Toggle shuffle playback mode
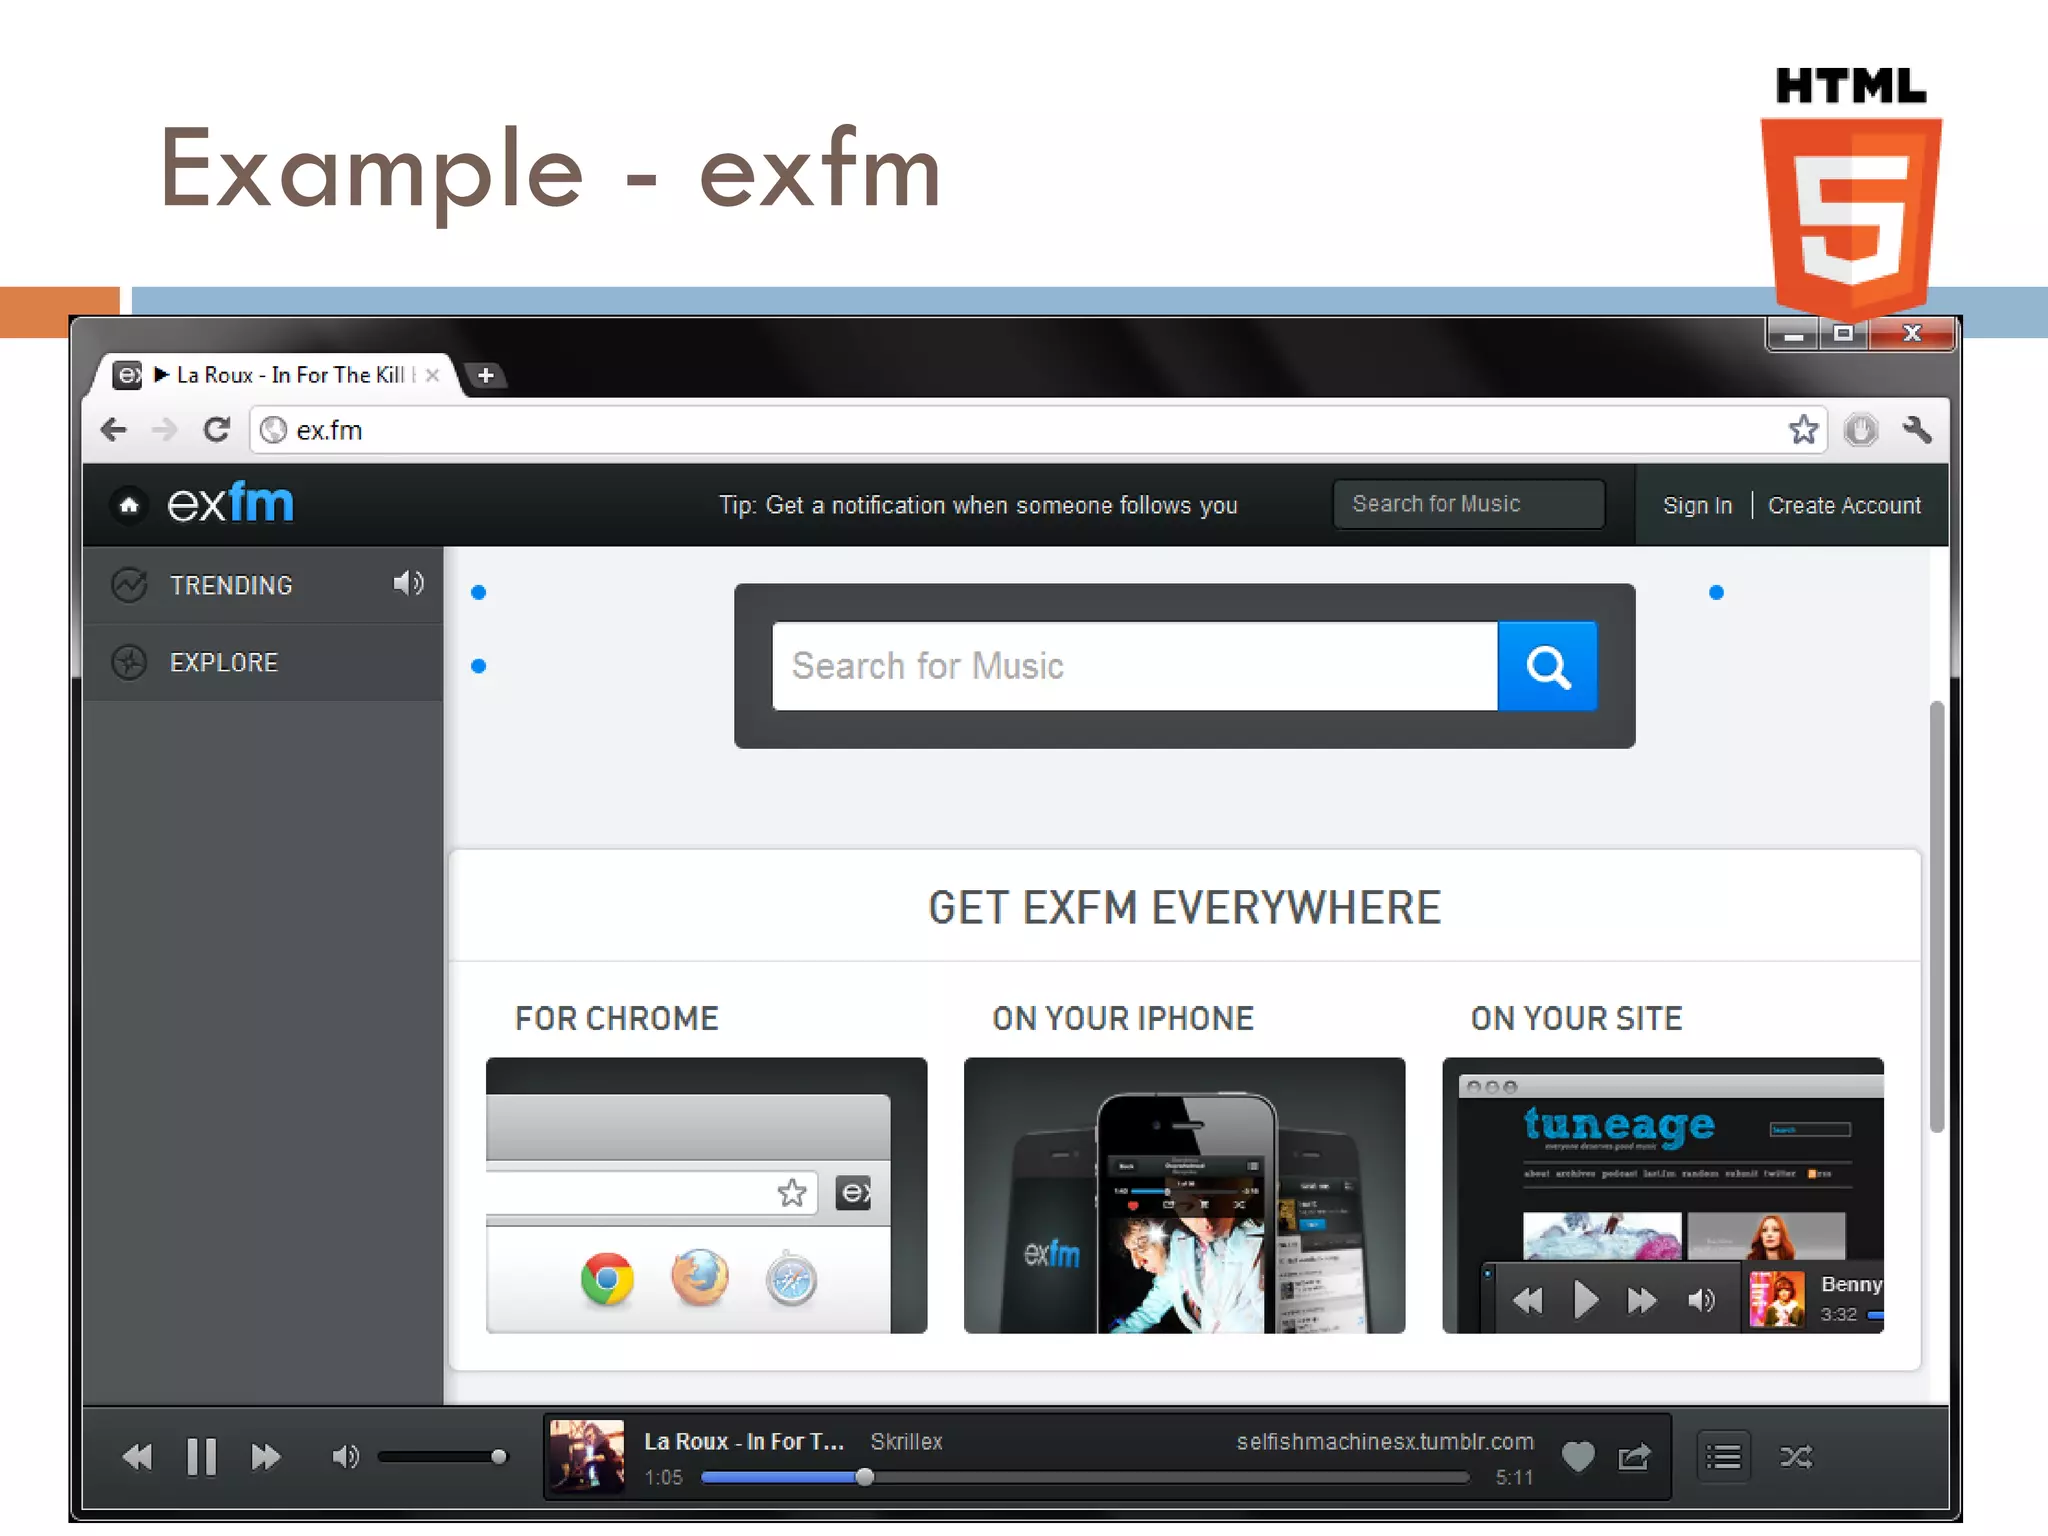 pos(1796,1457)
